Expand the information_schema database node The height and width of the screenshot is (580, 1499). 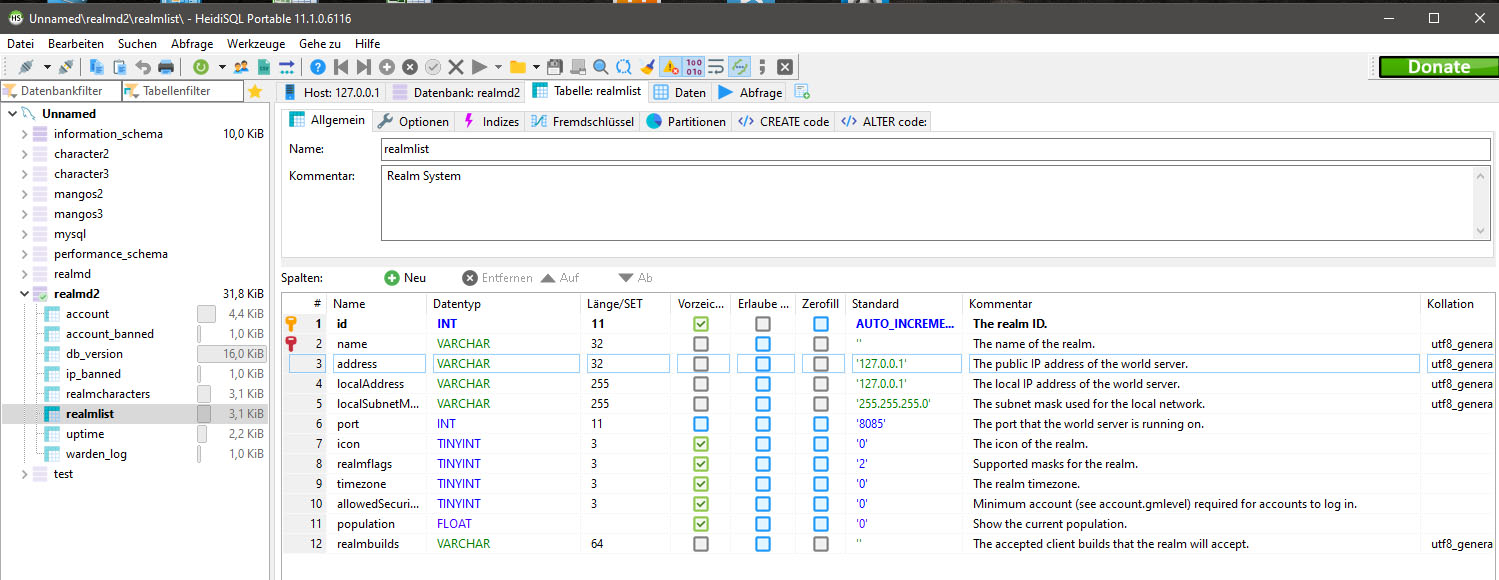pos(25,134)
